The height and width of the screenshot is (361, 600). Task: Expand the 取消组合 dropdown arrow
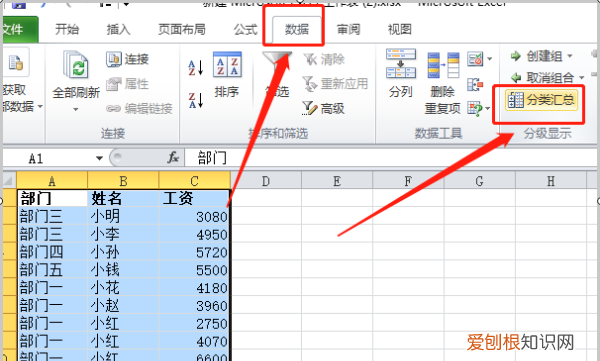tap(581, 78)
